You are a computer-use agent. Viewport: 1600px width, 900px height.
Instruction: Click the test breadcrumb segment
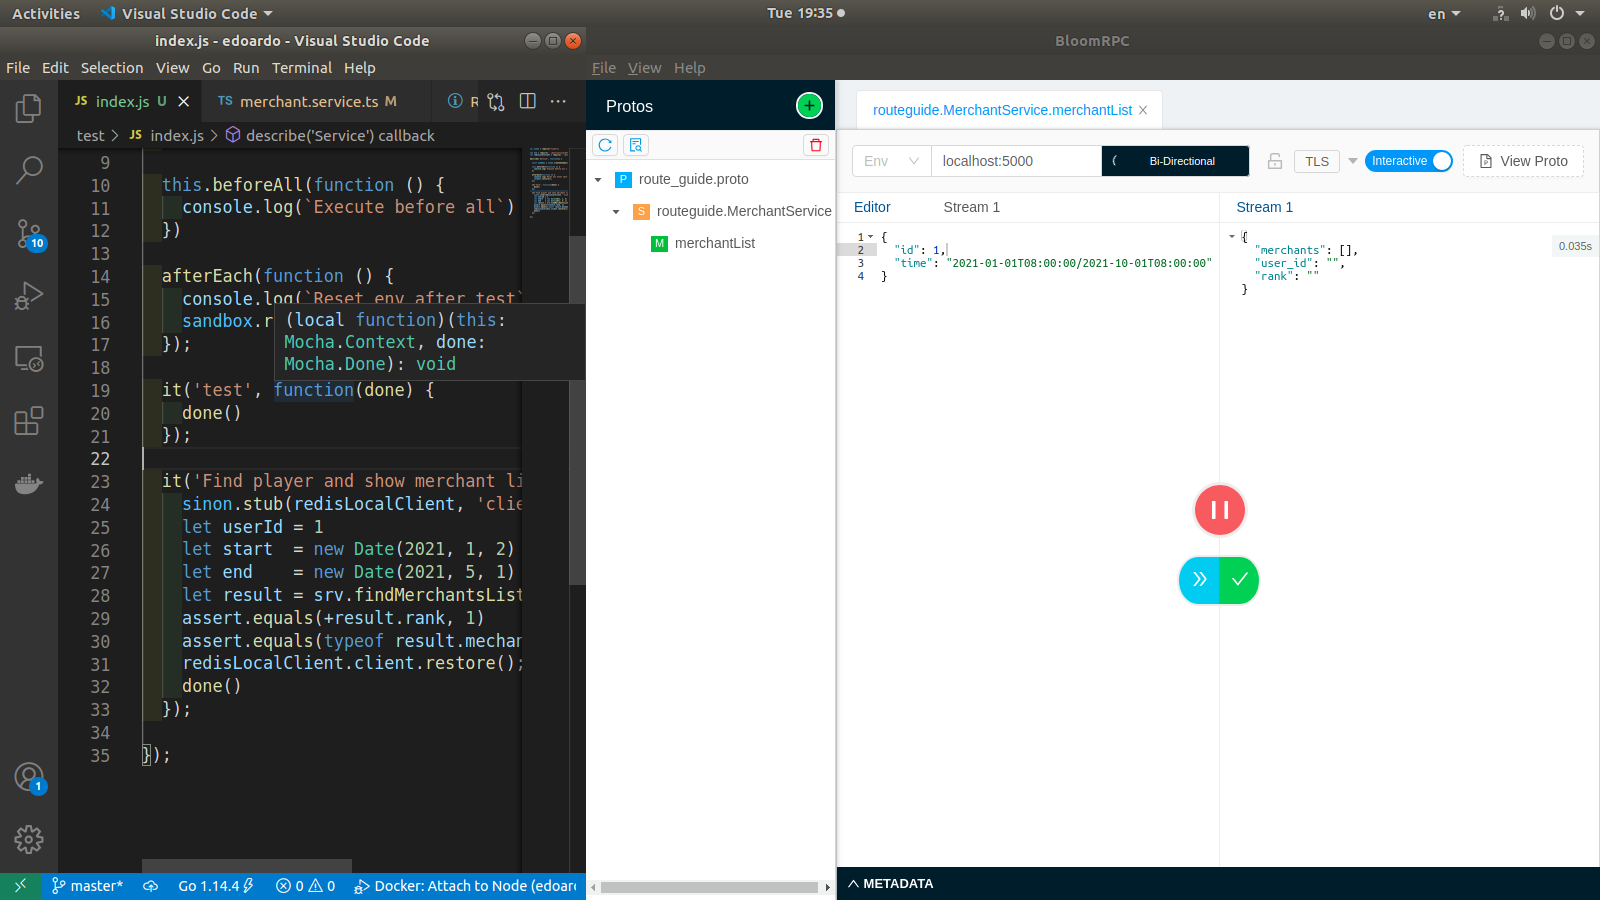pyautogui.click(x=90, y=136)
